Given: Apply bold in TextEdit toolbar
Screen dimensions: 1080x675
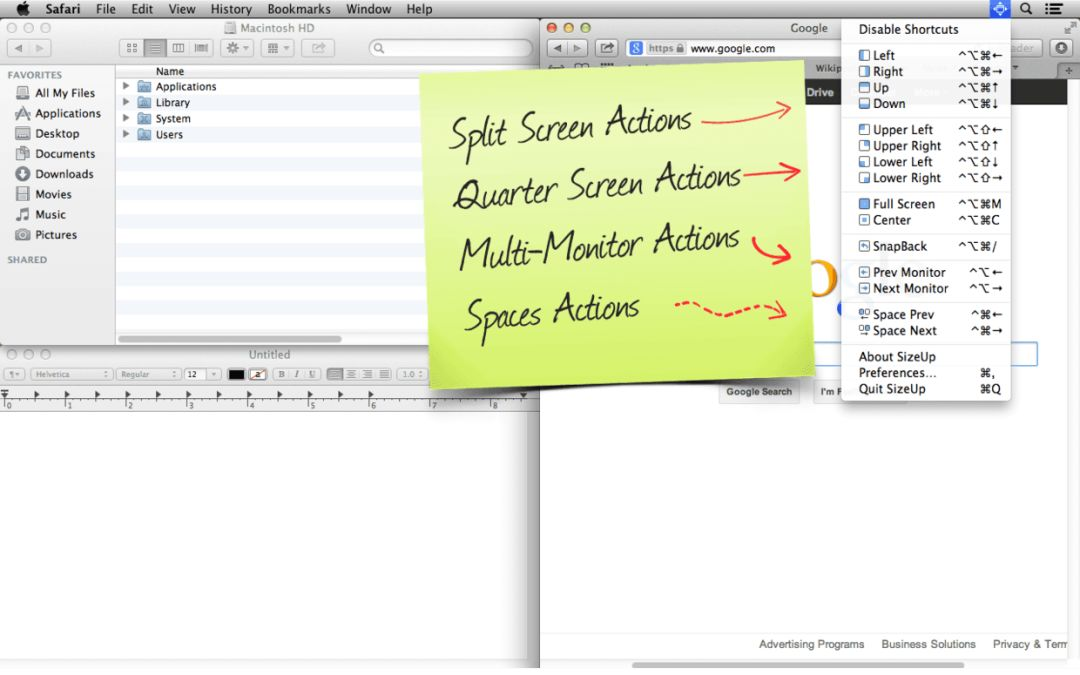Looking at the screenshot, I should click(x=281, y=374).
